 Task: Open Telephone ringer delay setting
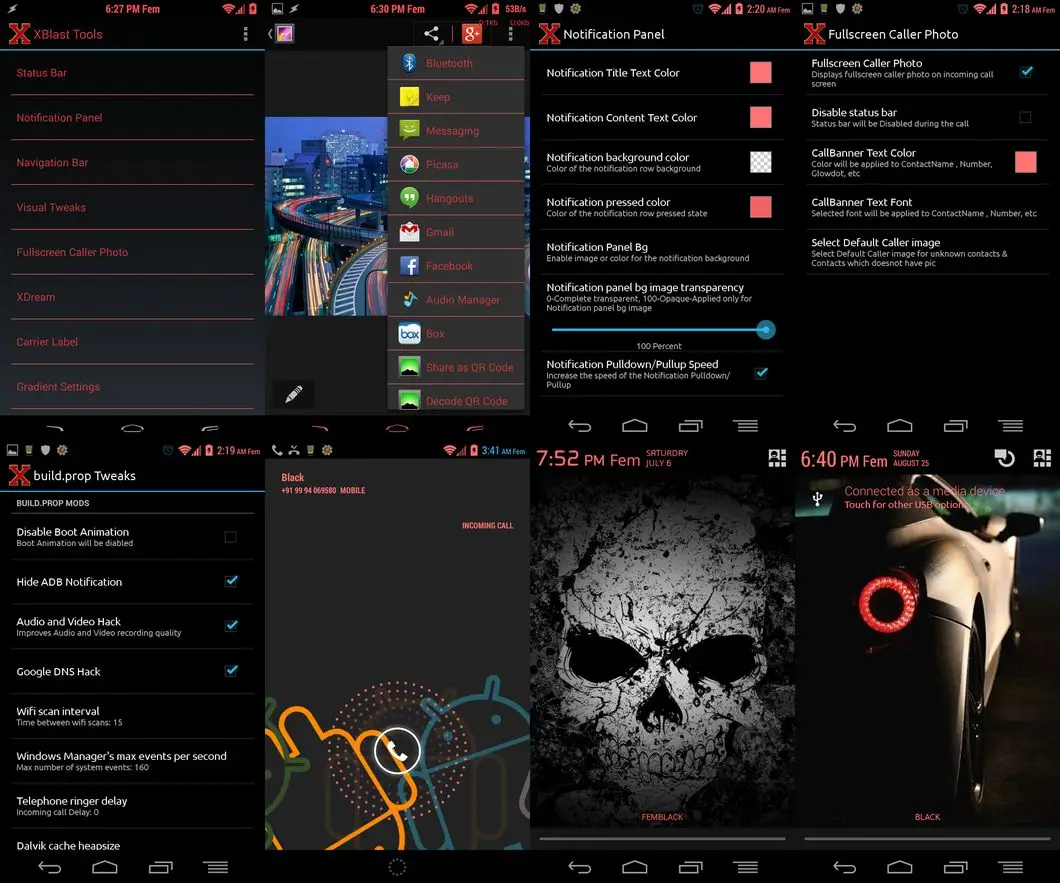132,806
